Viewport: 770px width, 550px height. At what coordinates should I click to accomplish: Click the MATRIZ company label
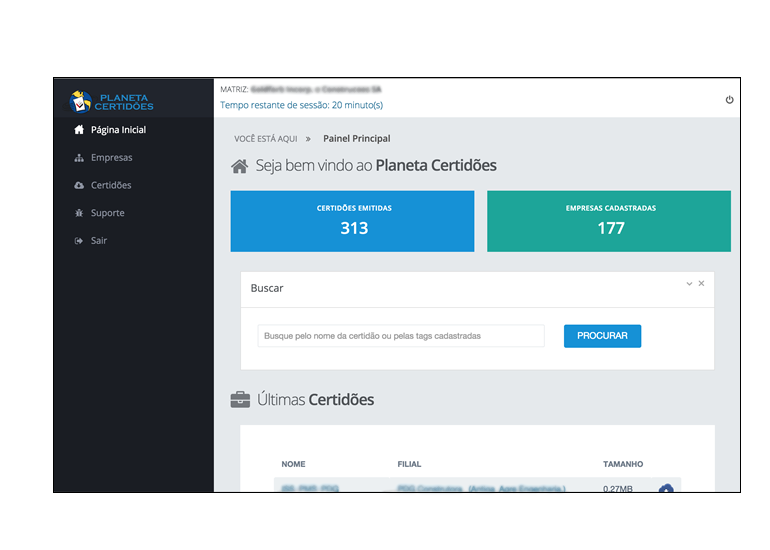click(234, 89)
